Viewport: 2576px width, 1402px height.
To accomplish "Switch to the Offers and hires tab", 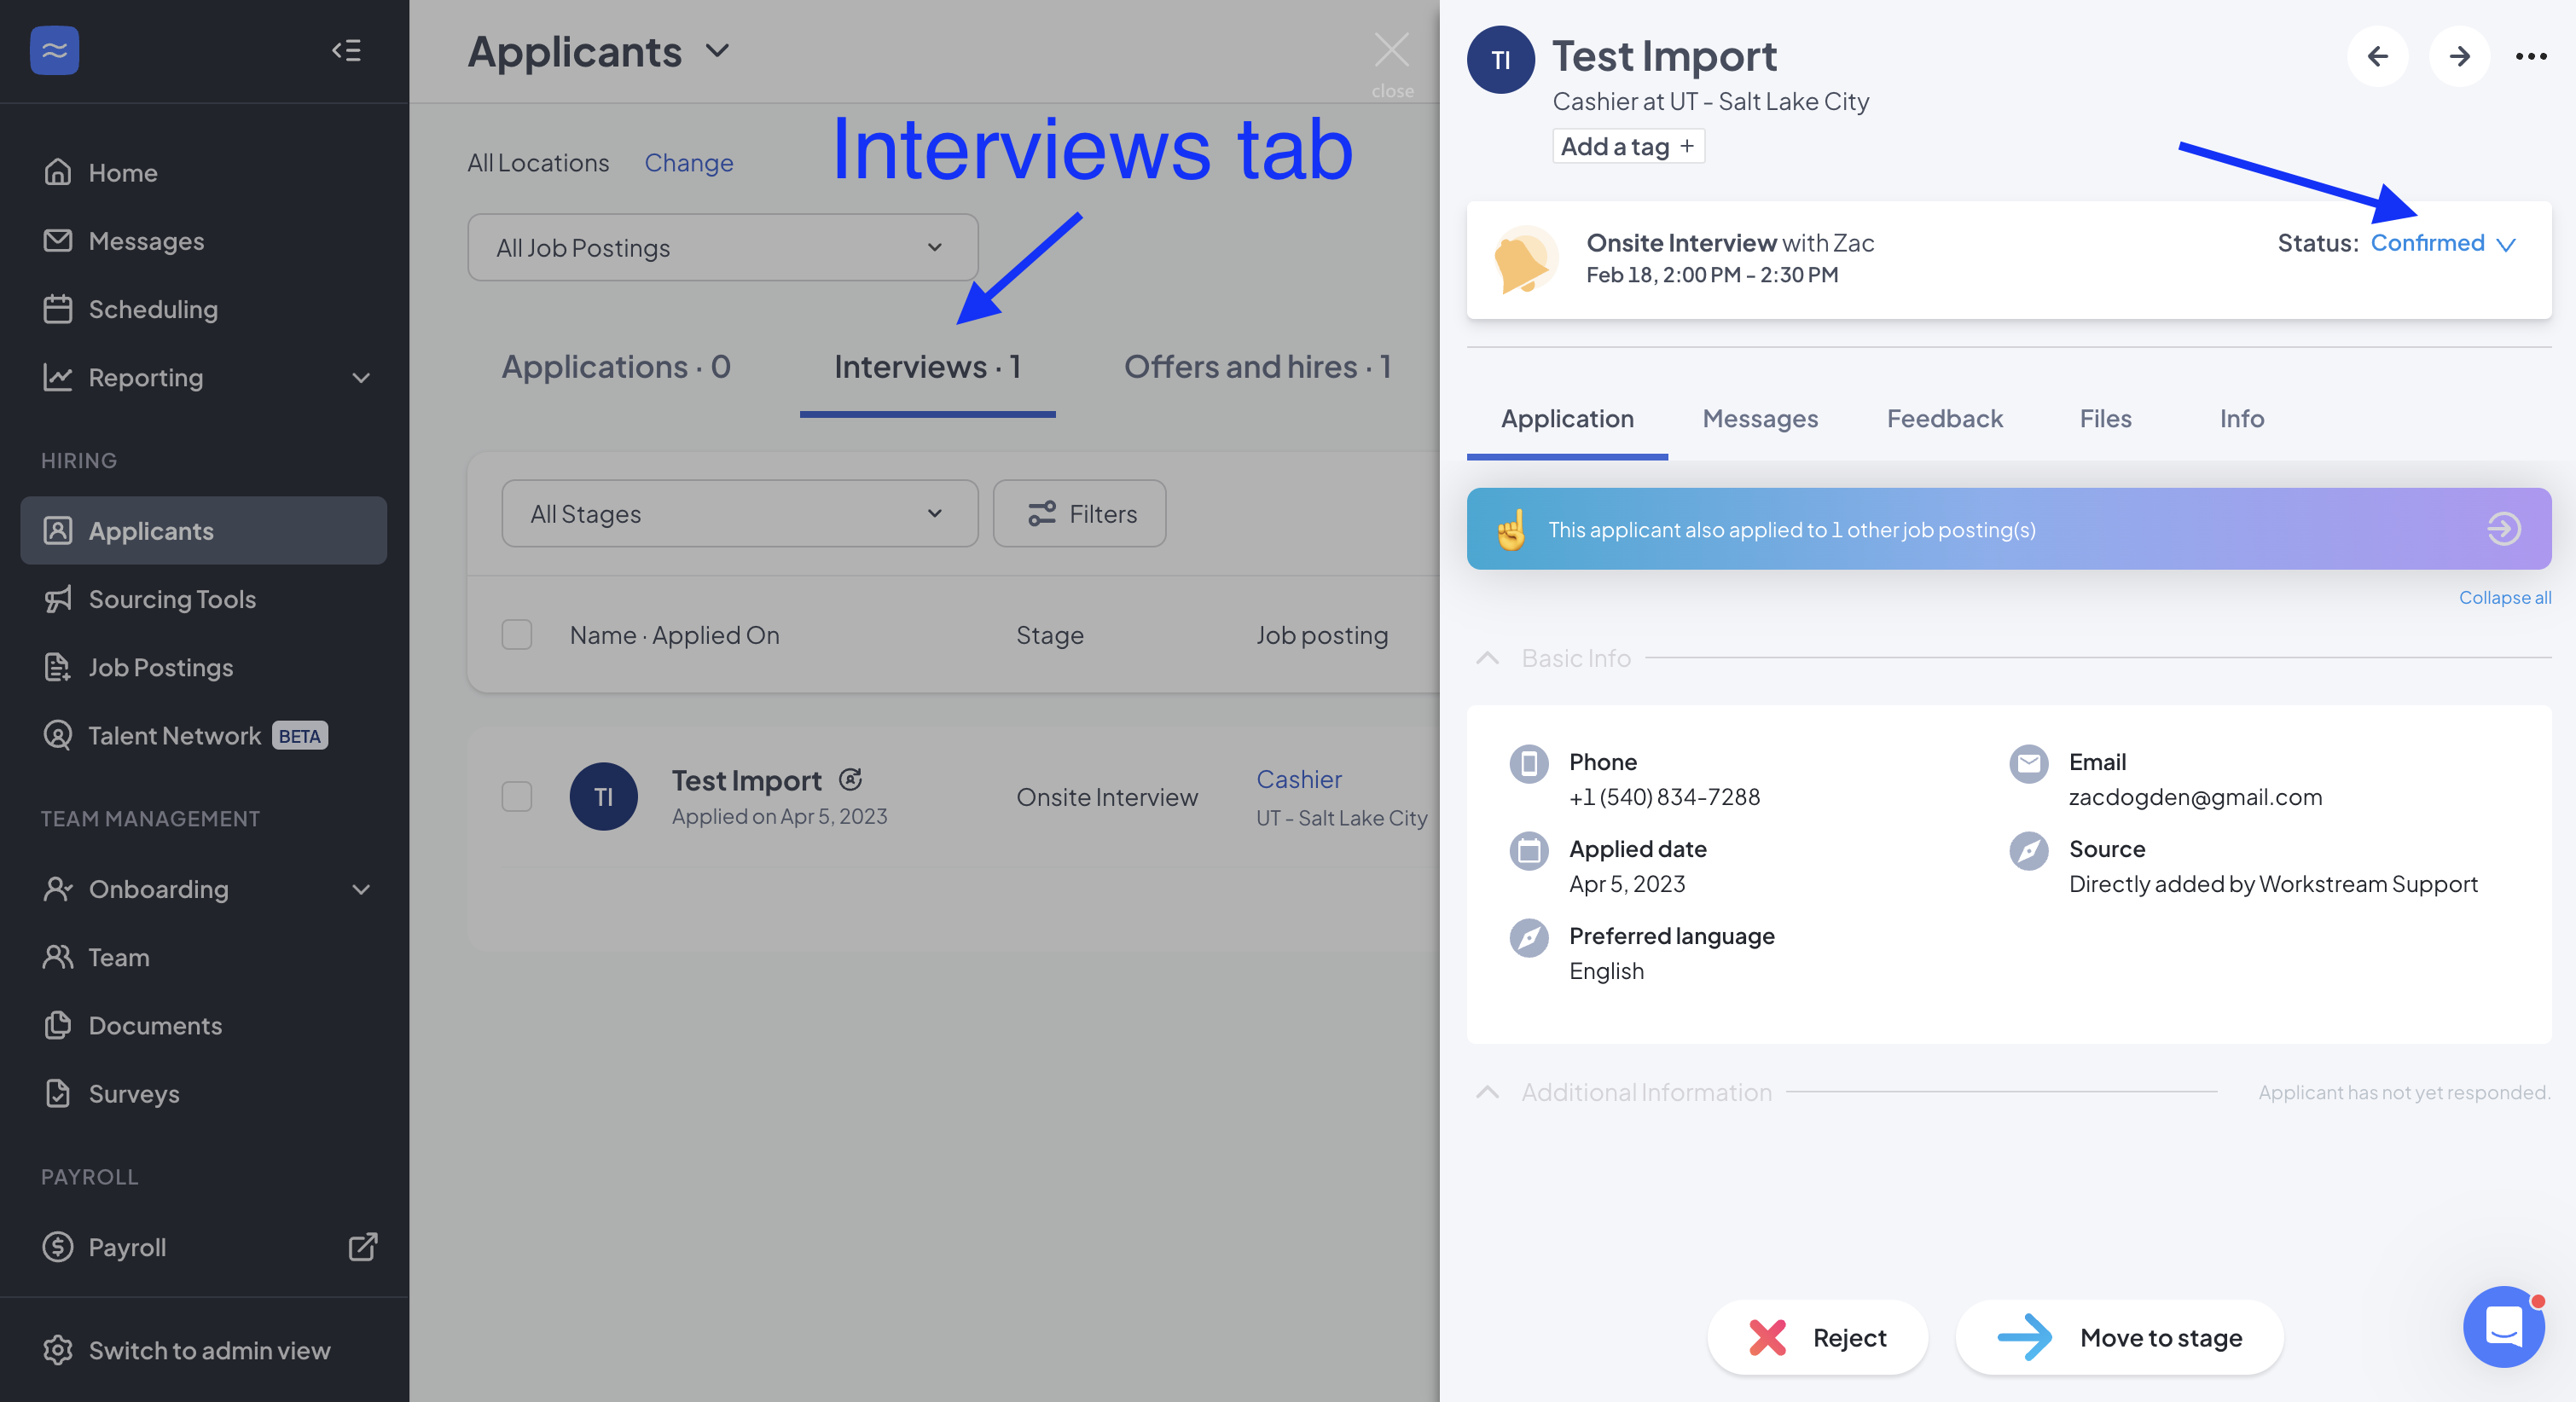I will pyautogui.click(x=1256, y=367).
